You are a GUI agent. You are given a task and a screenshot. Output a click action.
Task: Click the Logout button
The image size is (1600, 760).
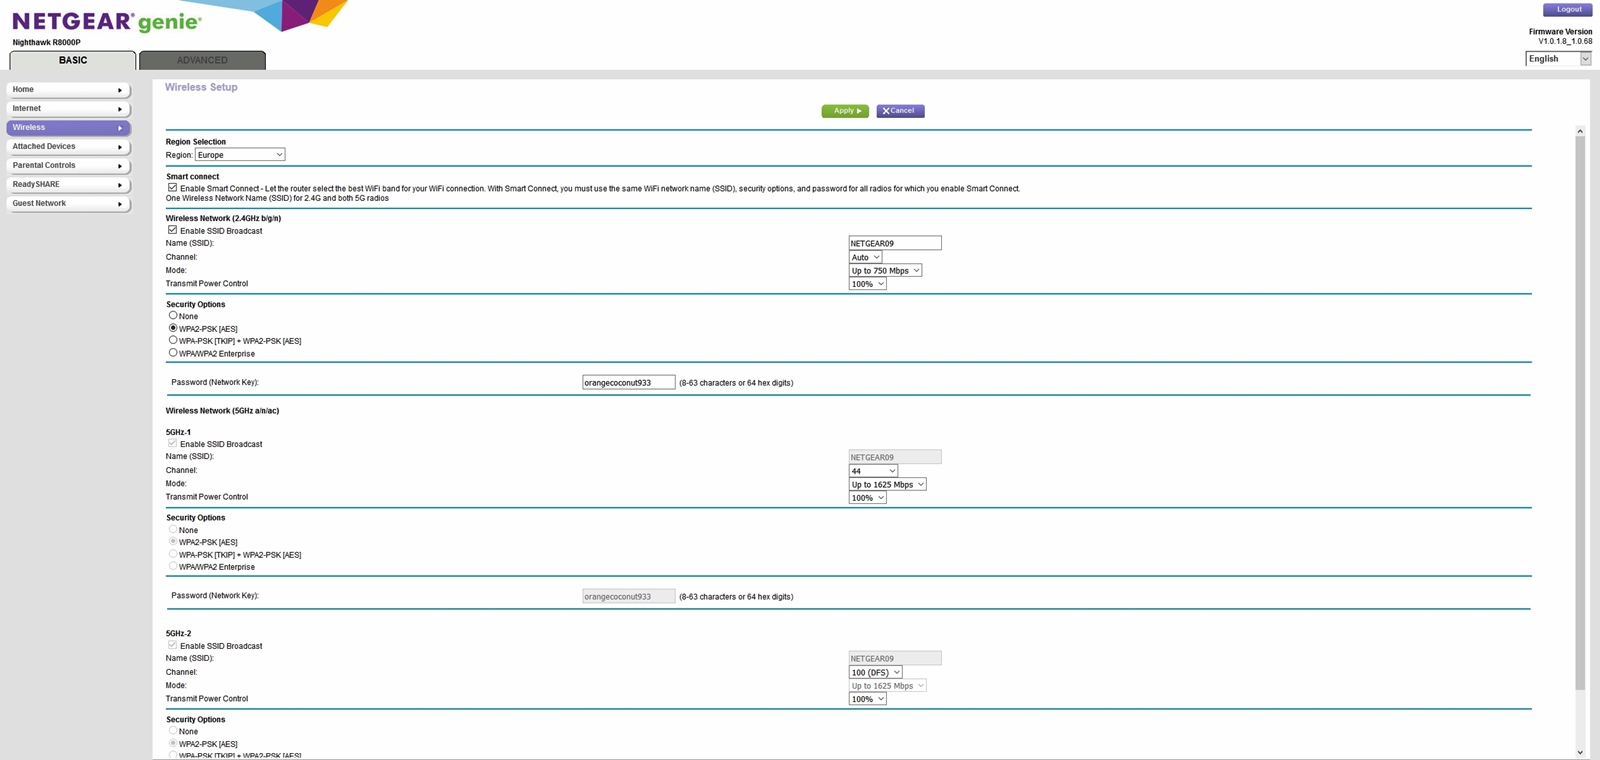point(1567,10)
